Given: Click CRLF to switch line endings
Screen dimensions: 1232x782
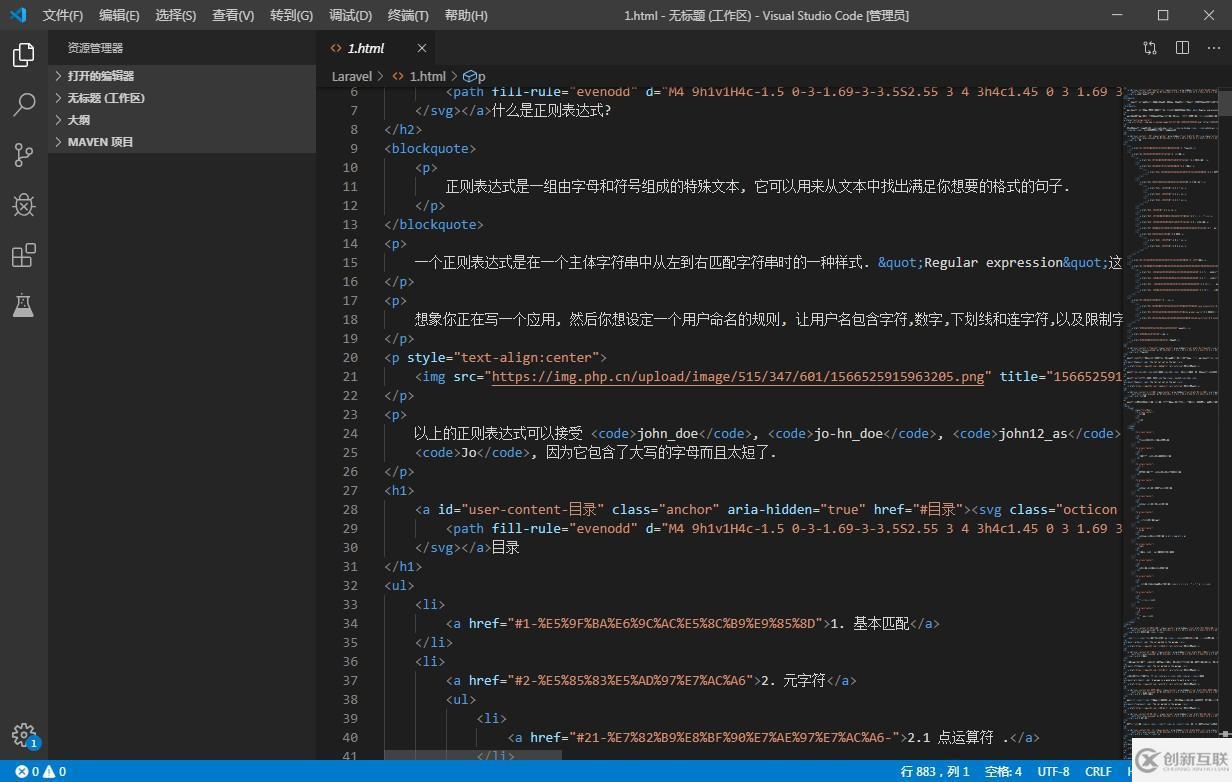Looking at the screenshot, I should point(1097,771).
